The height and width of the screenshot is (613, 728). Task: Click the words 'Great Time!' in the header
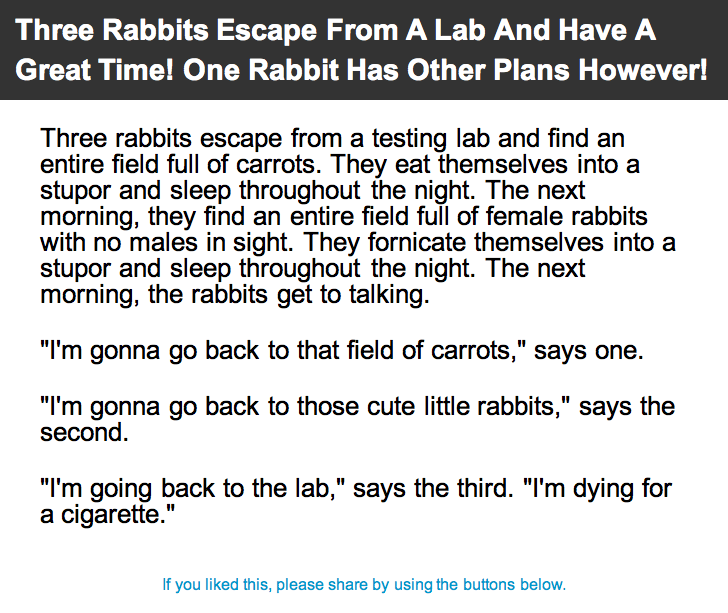click(x=94, y=70)
